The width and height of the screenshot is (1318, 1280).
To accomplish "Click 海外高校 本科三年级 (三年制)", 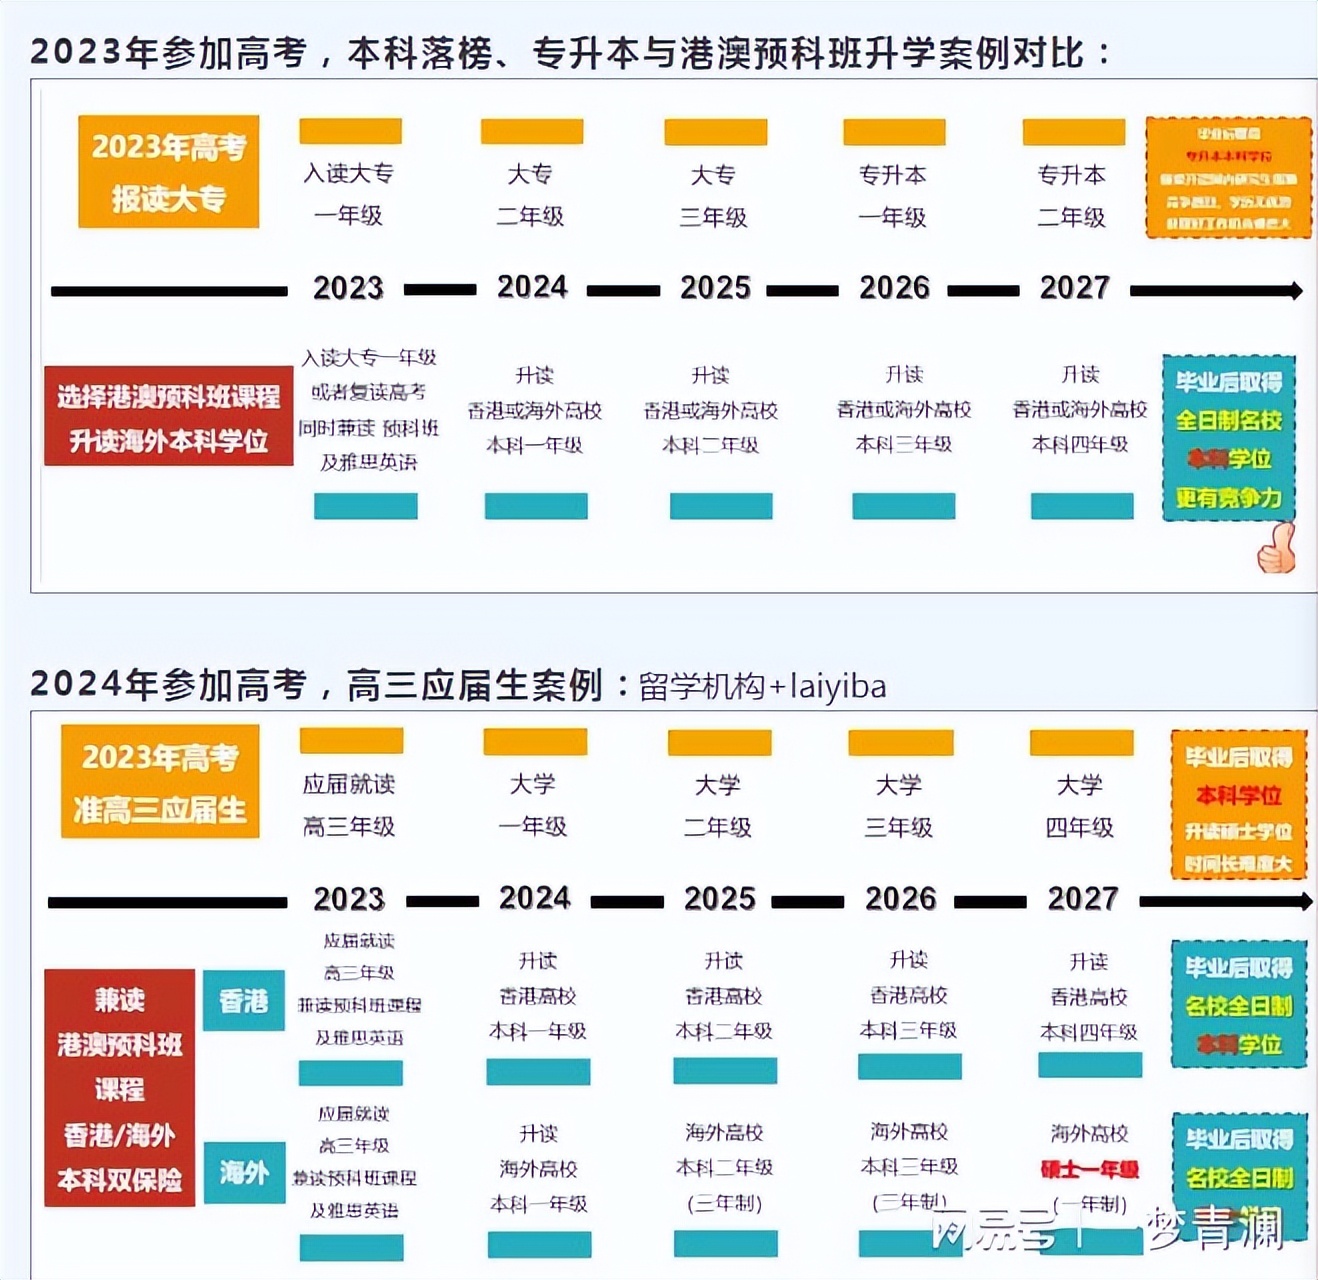I will tap(909, 1167).
